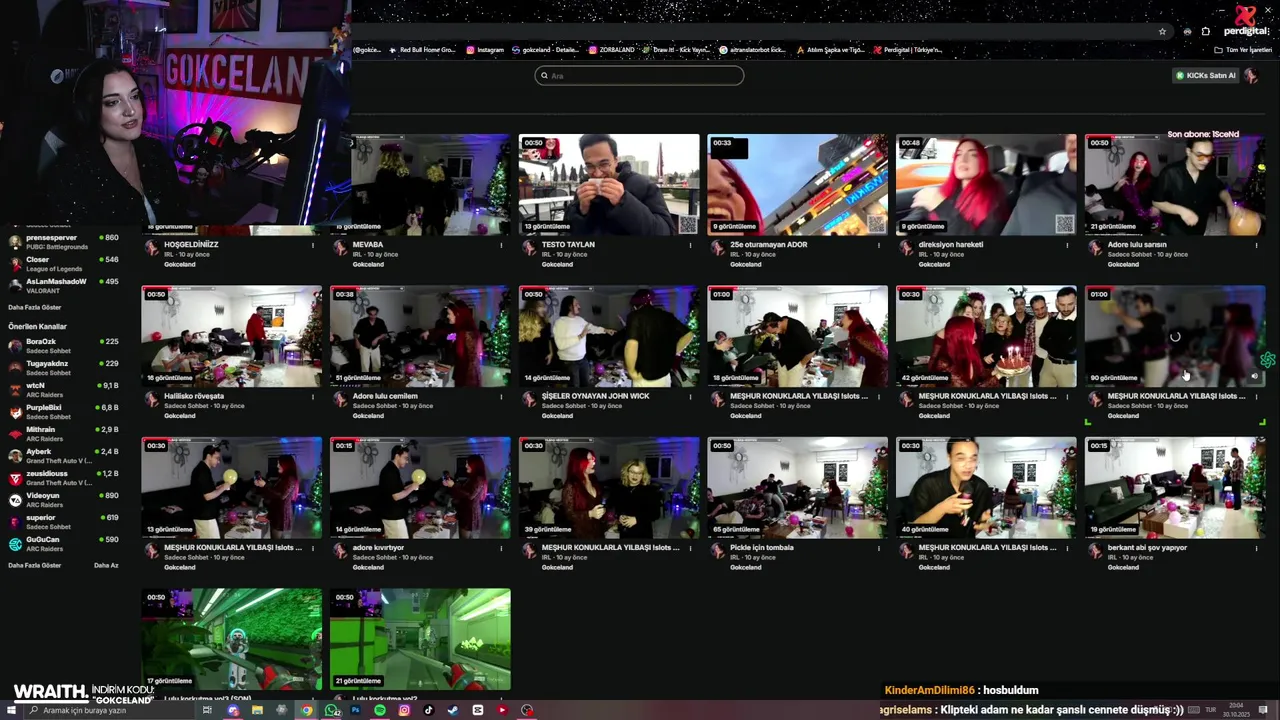Open the Tugayakdnz channel row

point(62,368)
